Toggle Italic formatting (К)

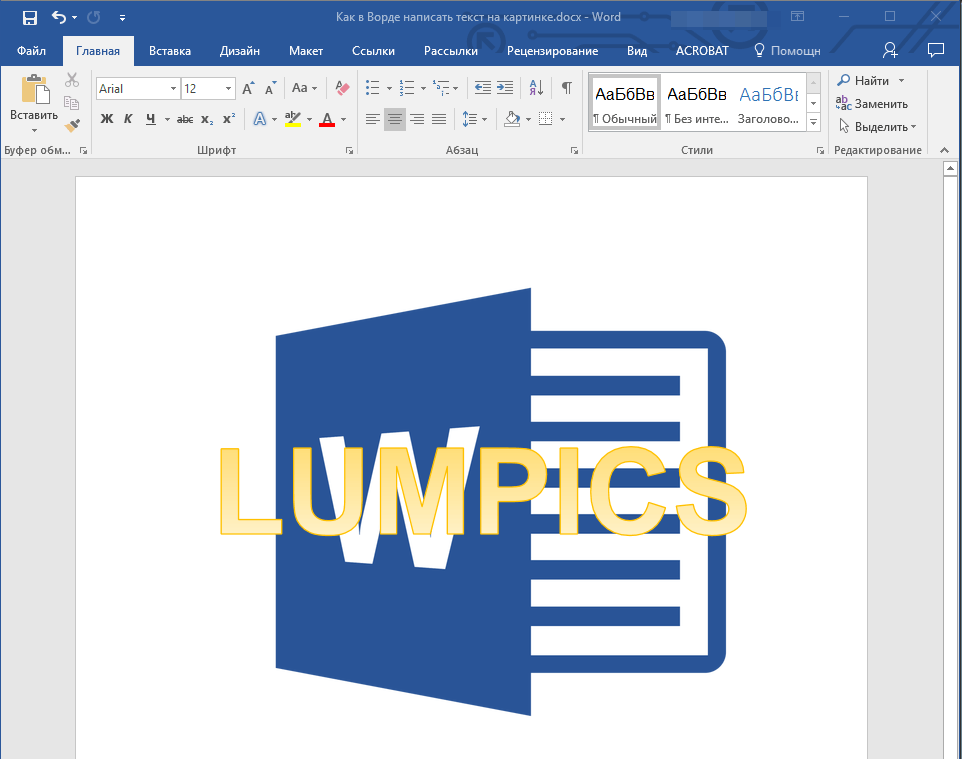(x=128, y=119)
